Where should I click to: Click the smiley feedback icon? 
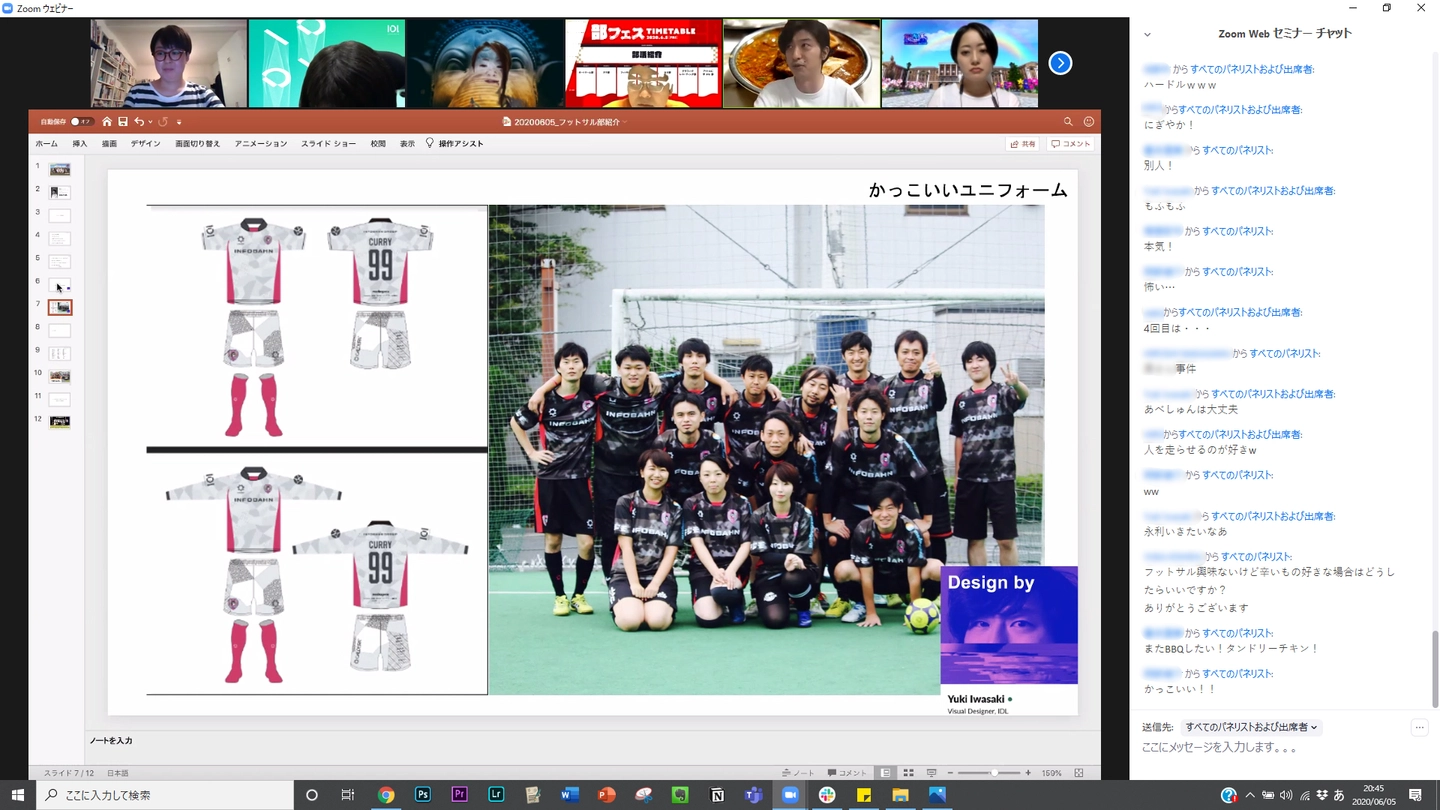click(1089, 122)
